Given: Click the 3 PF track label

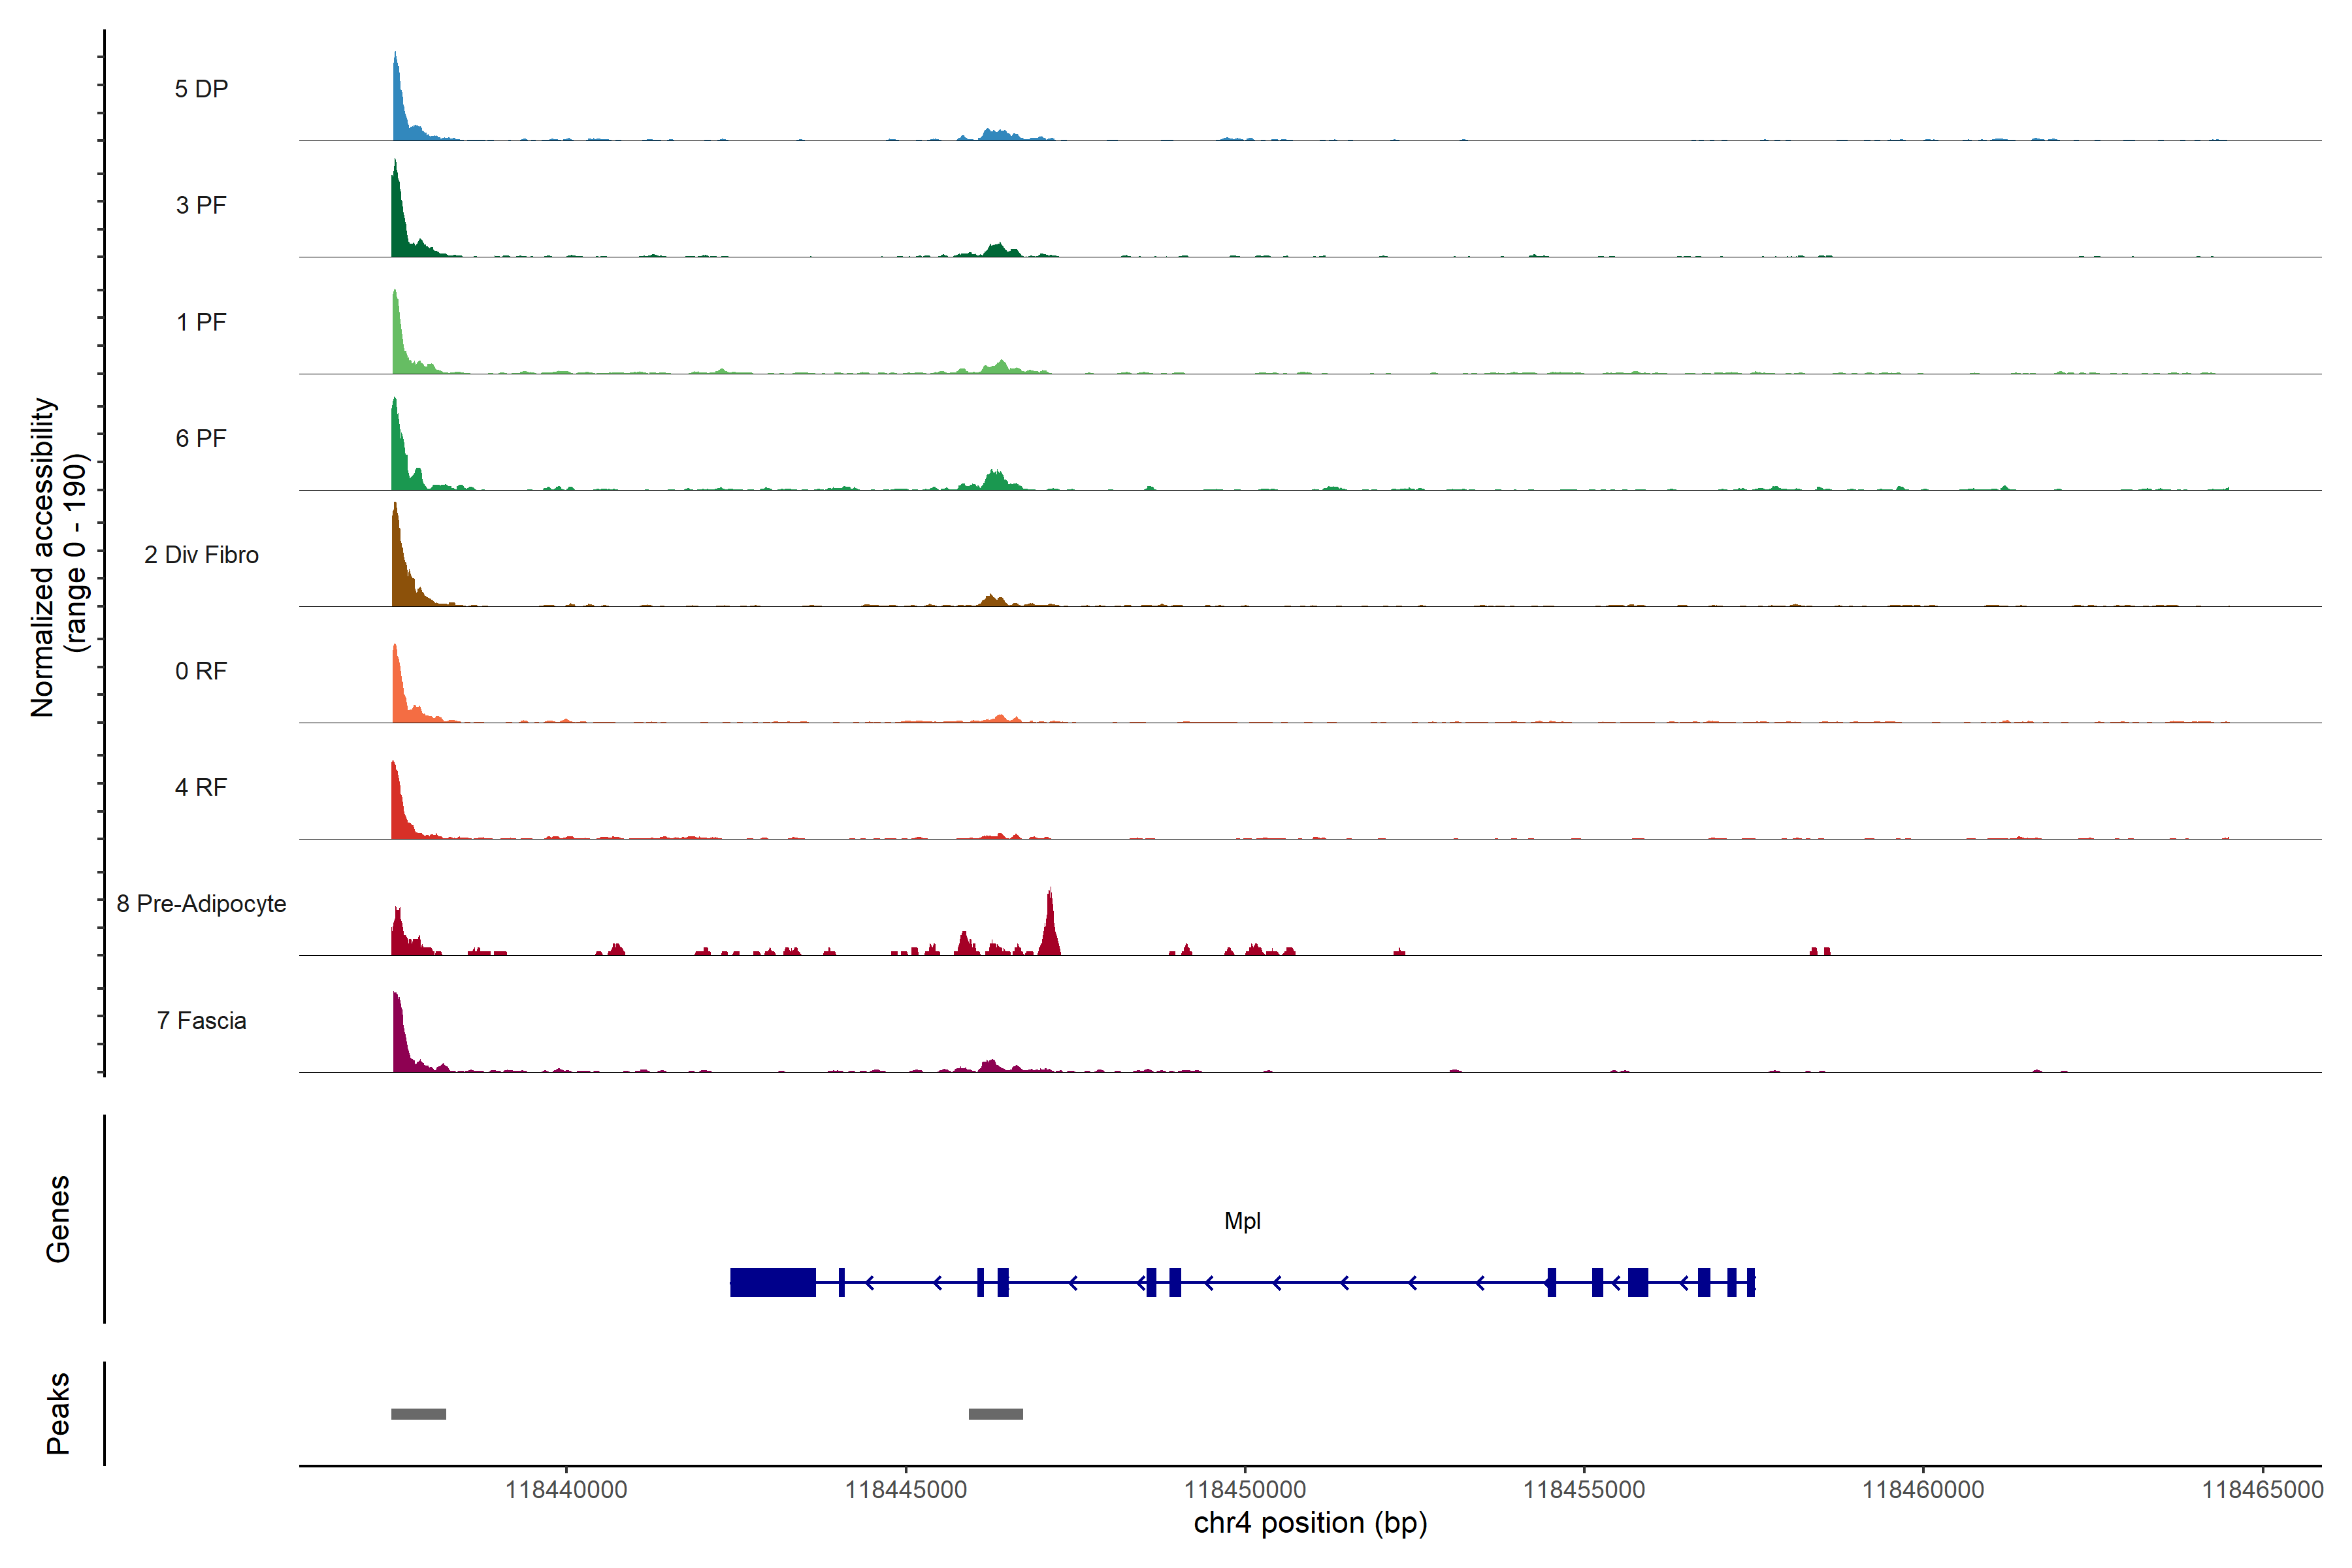Looking at the screenshot, I should tap(201, 205).
